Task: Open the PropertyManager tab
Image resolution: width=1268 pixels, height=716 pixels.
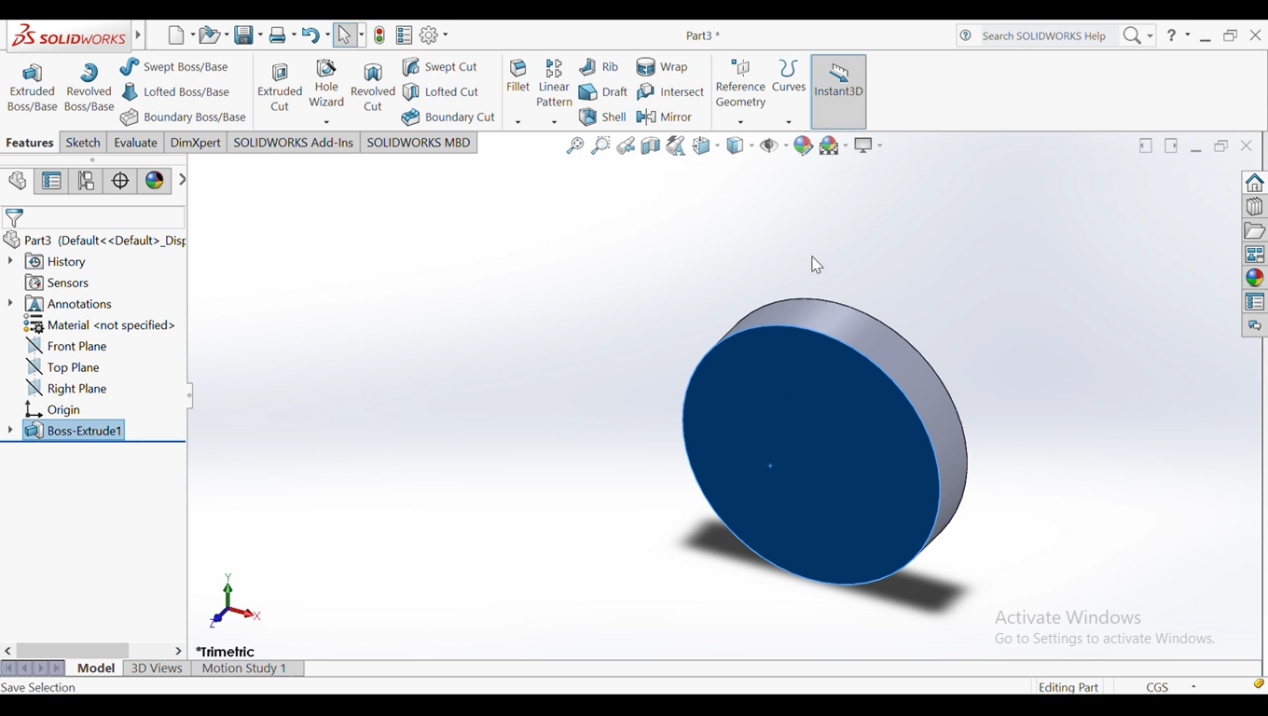Action: click(51, 181)
